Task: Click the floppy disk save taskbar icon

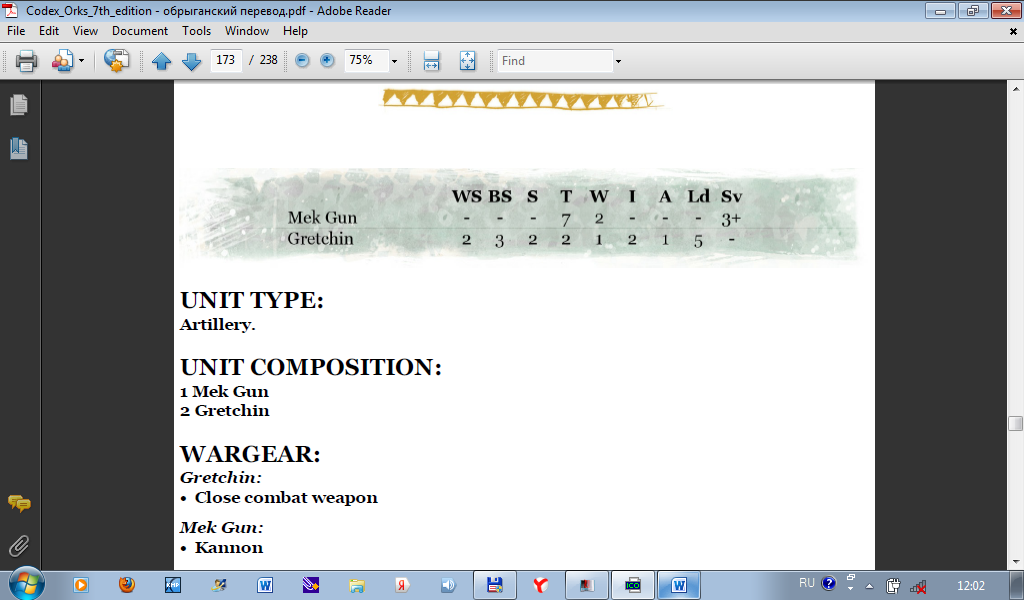Action: (494, 585)
